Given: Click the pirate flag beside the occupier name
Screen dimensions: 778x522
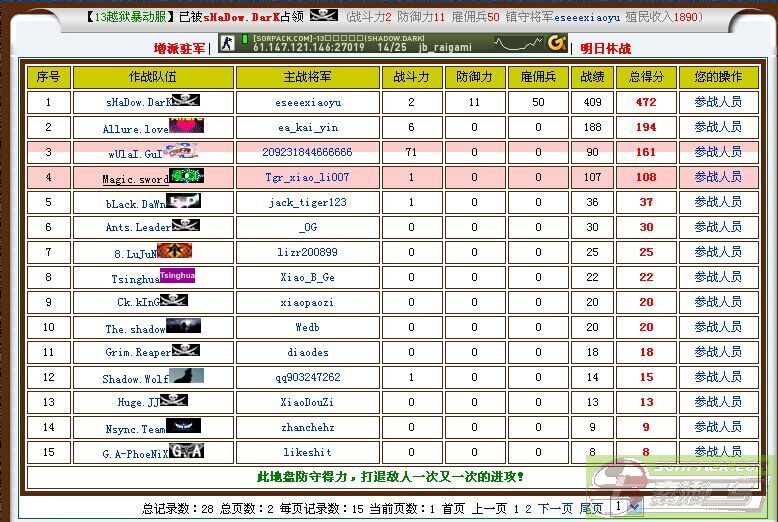Looking at the screenshot, I should click(x=323, y=16).
